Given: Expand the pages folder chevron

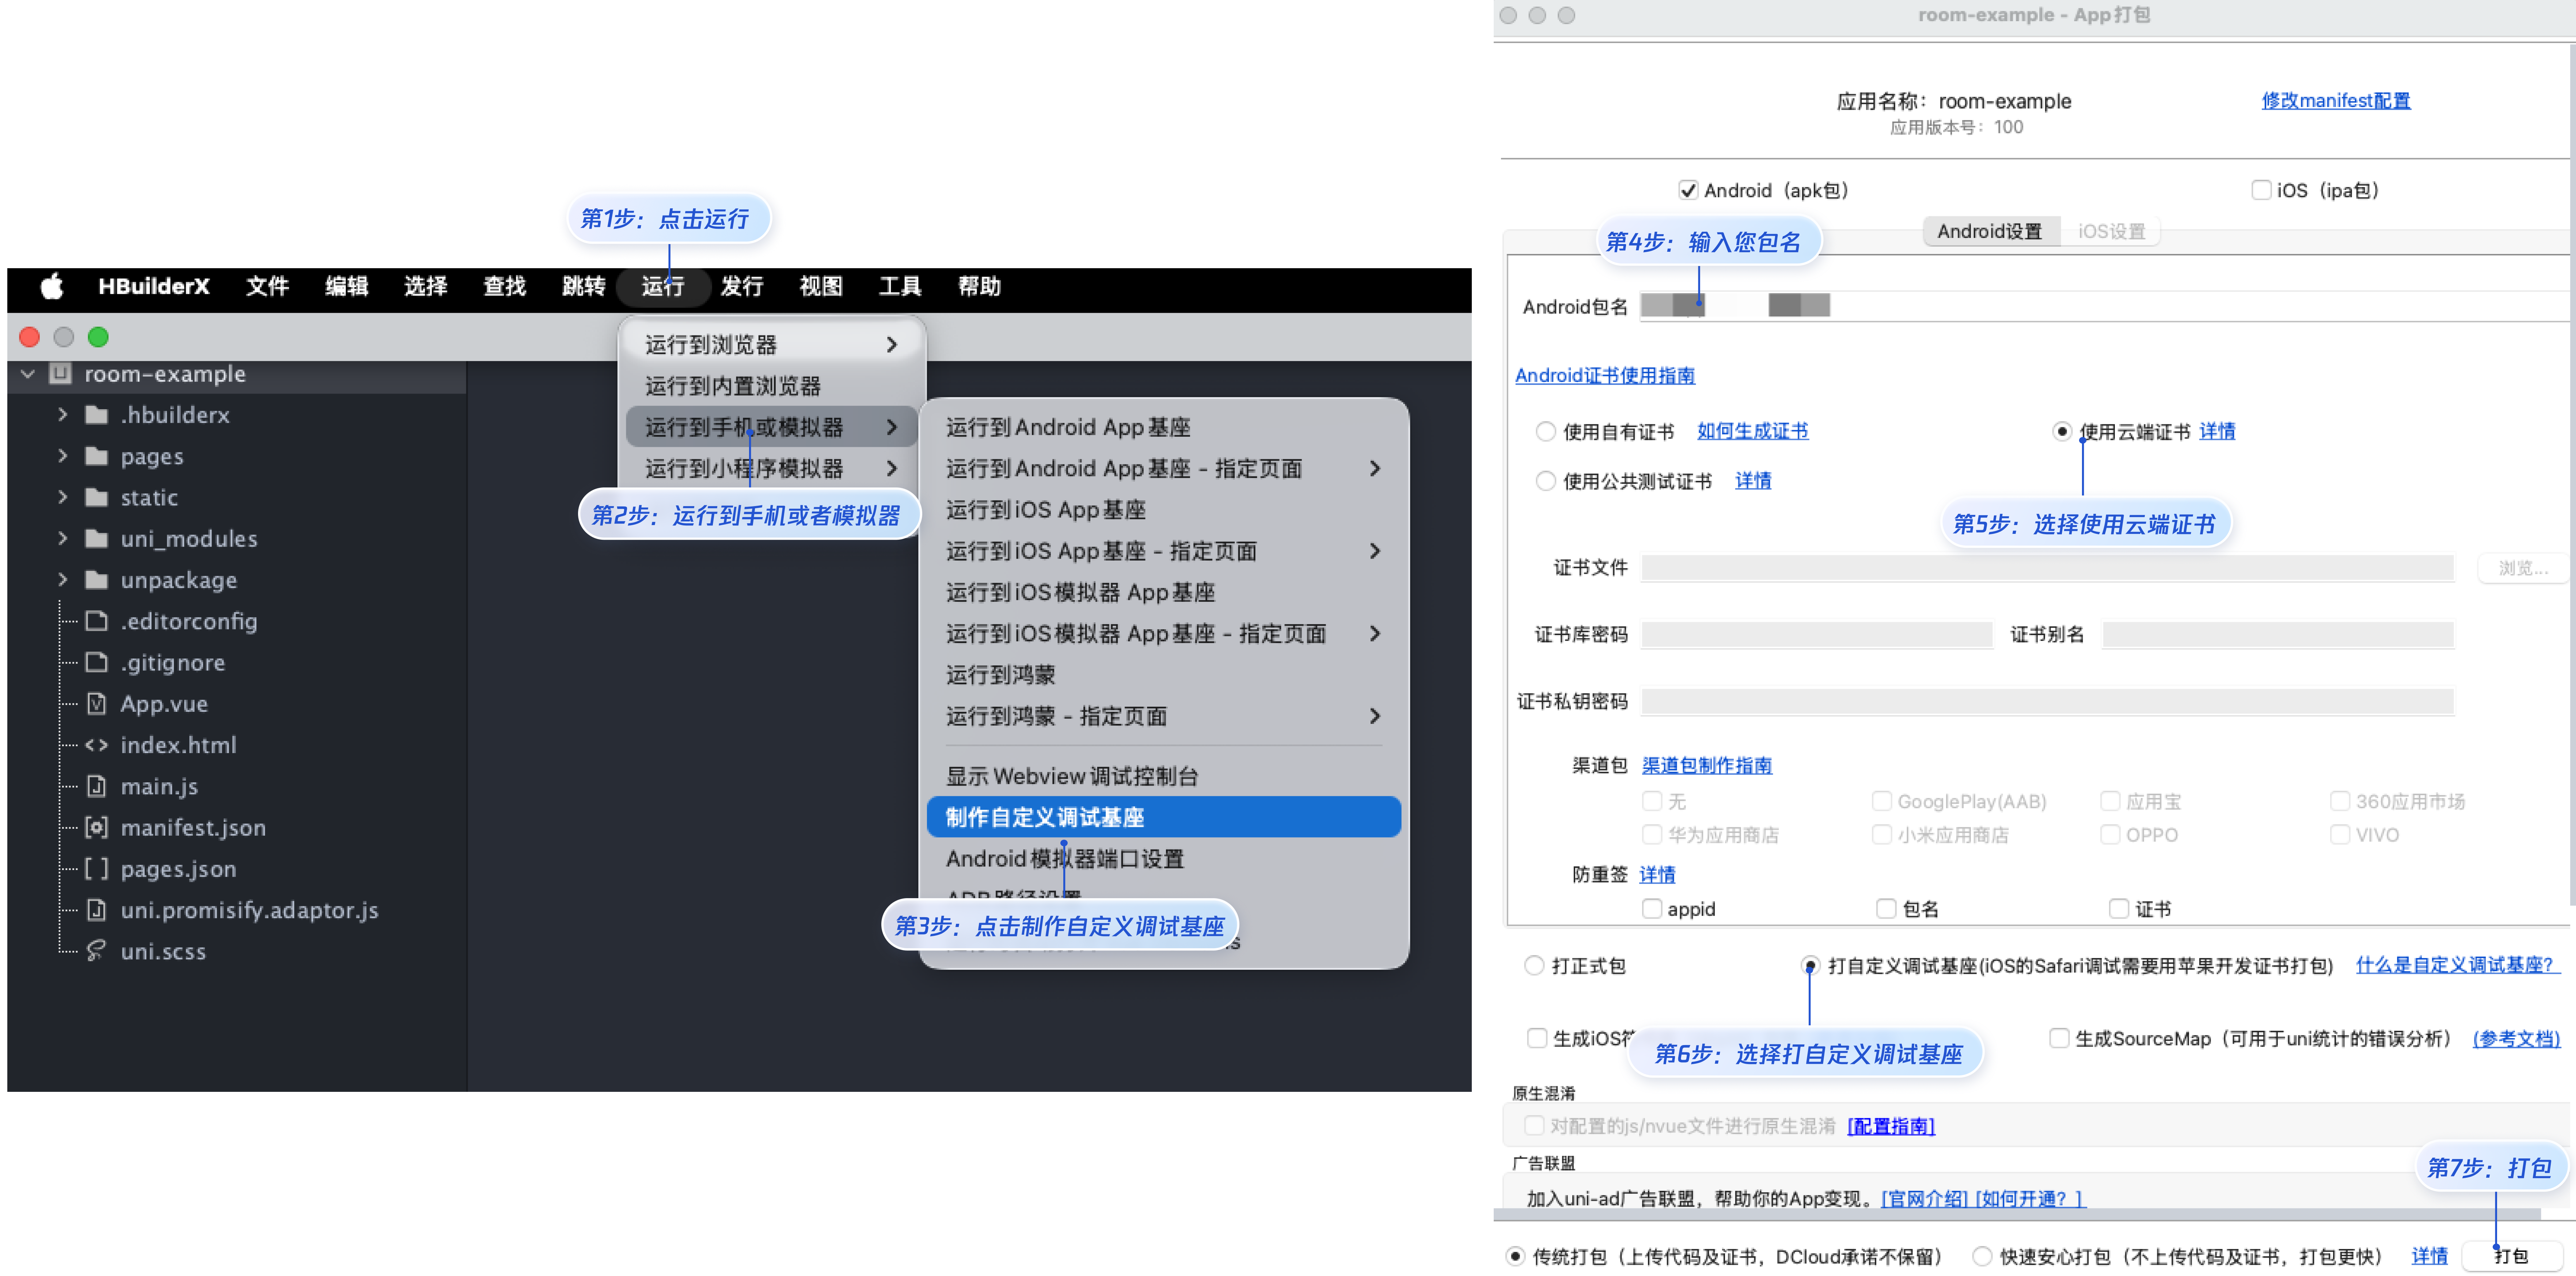Looking at the screenshot, I should coord(63,456).
